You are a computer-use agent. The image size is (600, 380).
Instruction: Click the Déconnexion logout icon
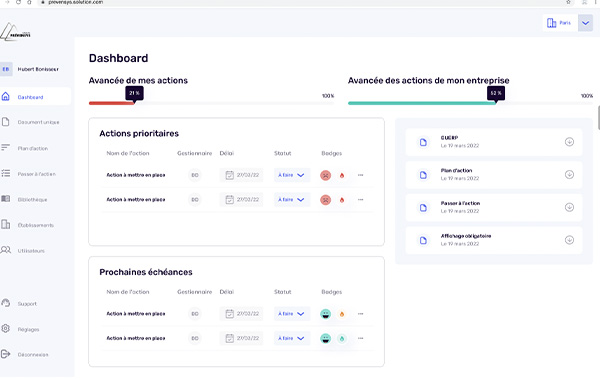tap(5, 354)
